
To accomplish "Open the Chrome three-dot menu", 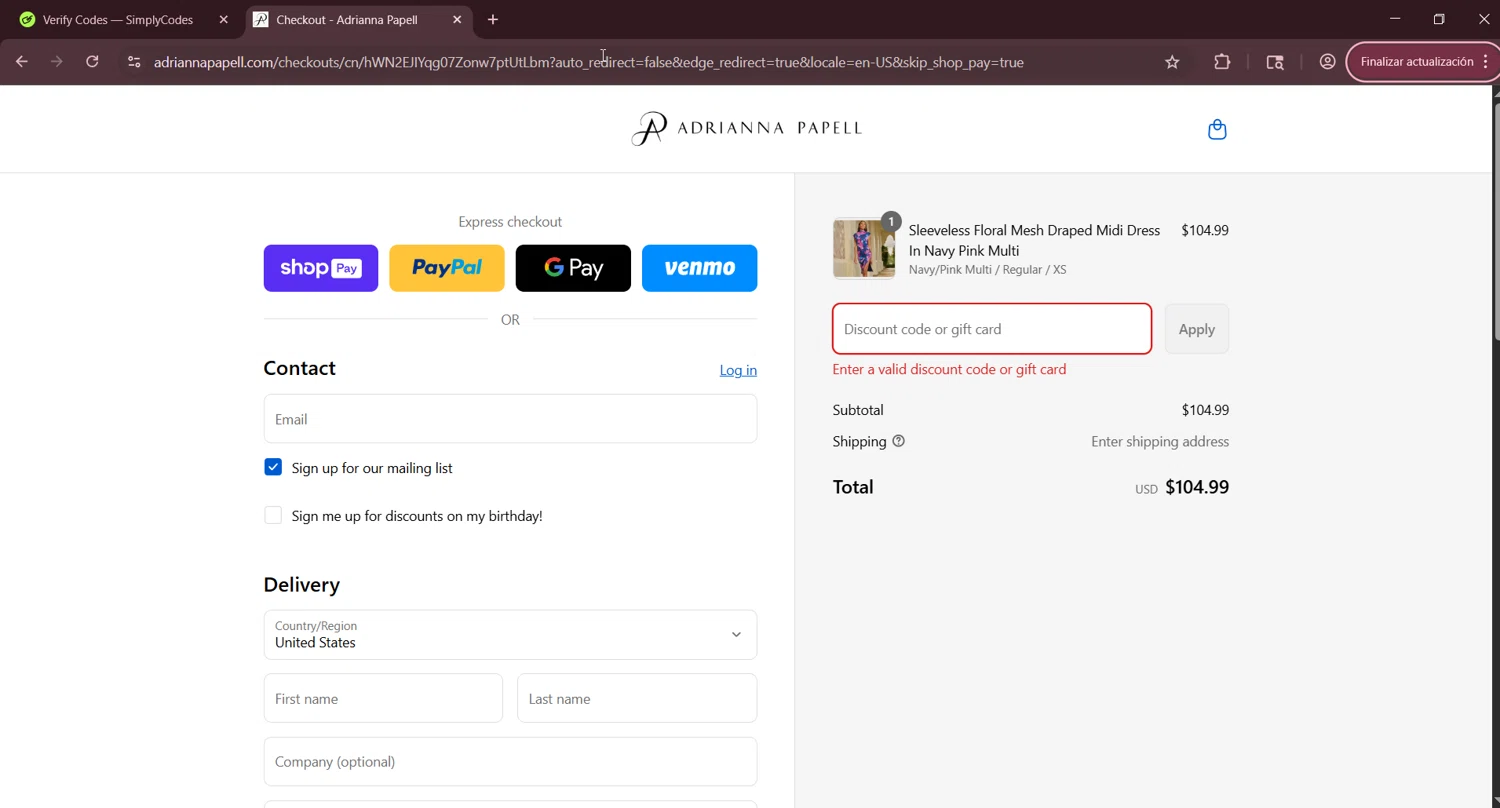I will pos(1486,62).
